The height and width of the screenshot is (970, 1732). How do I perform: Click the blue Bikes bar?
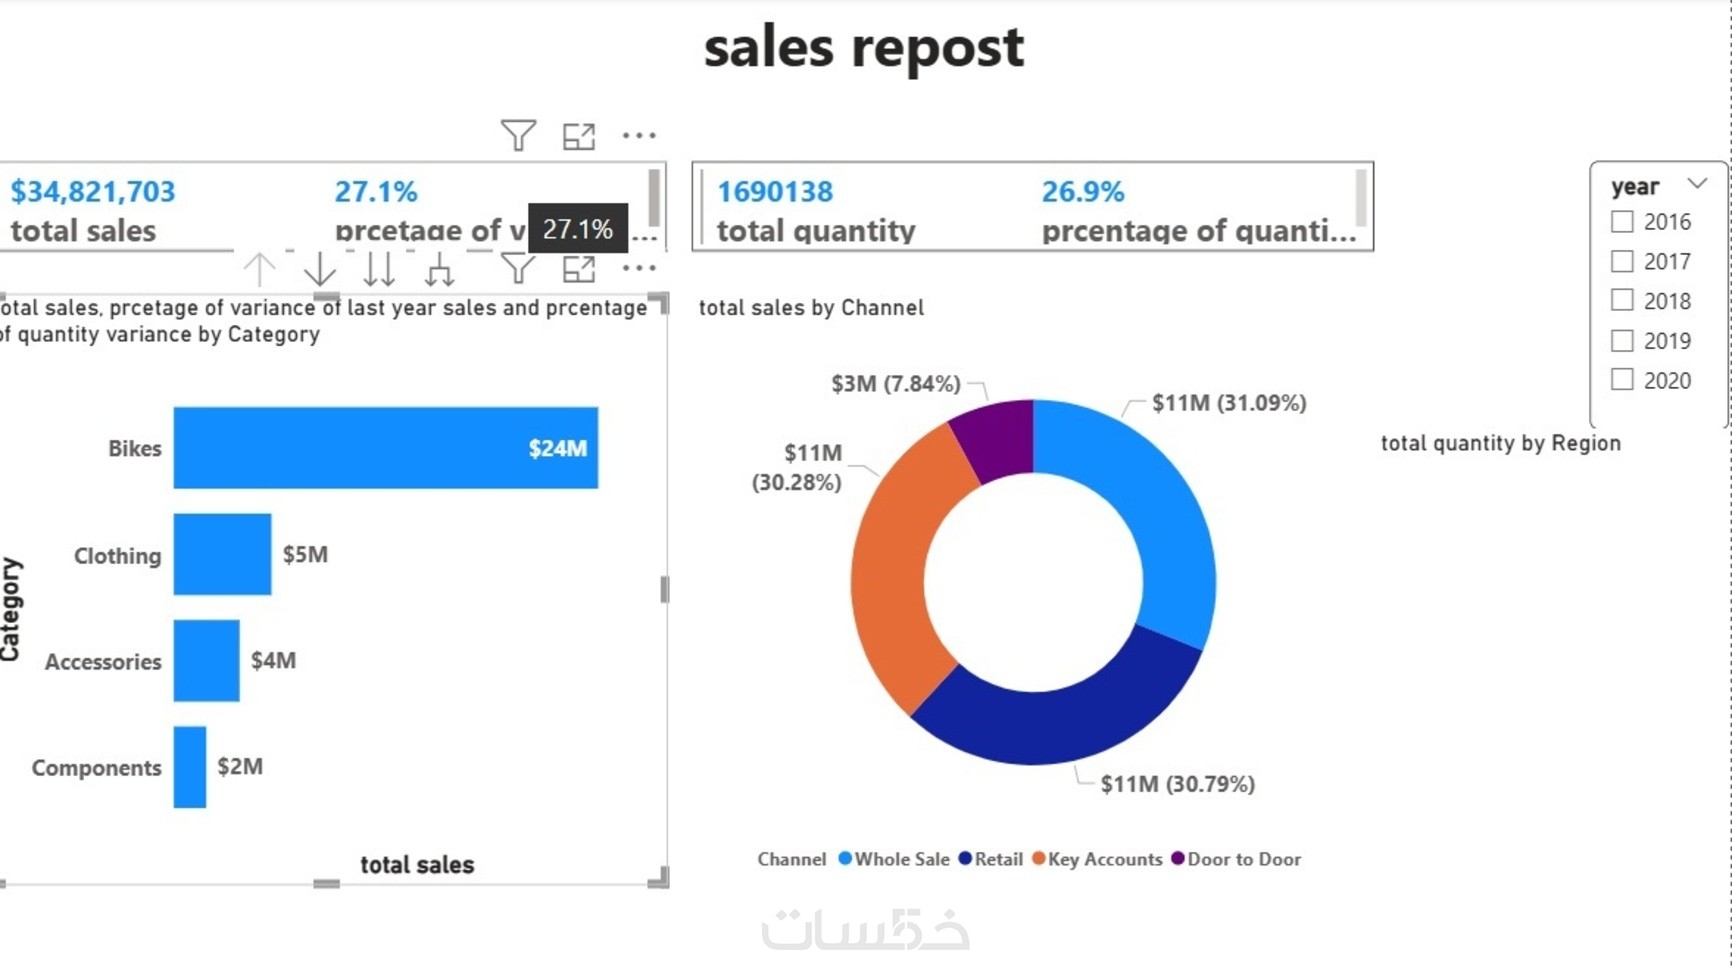(x=385, y=448)
